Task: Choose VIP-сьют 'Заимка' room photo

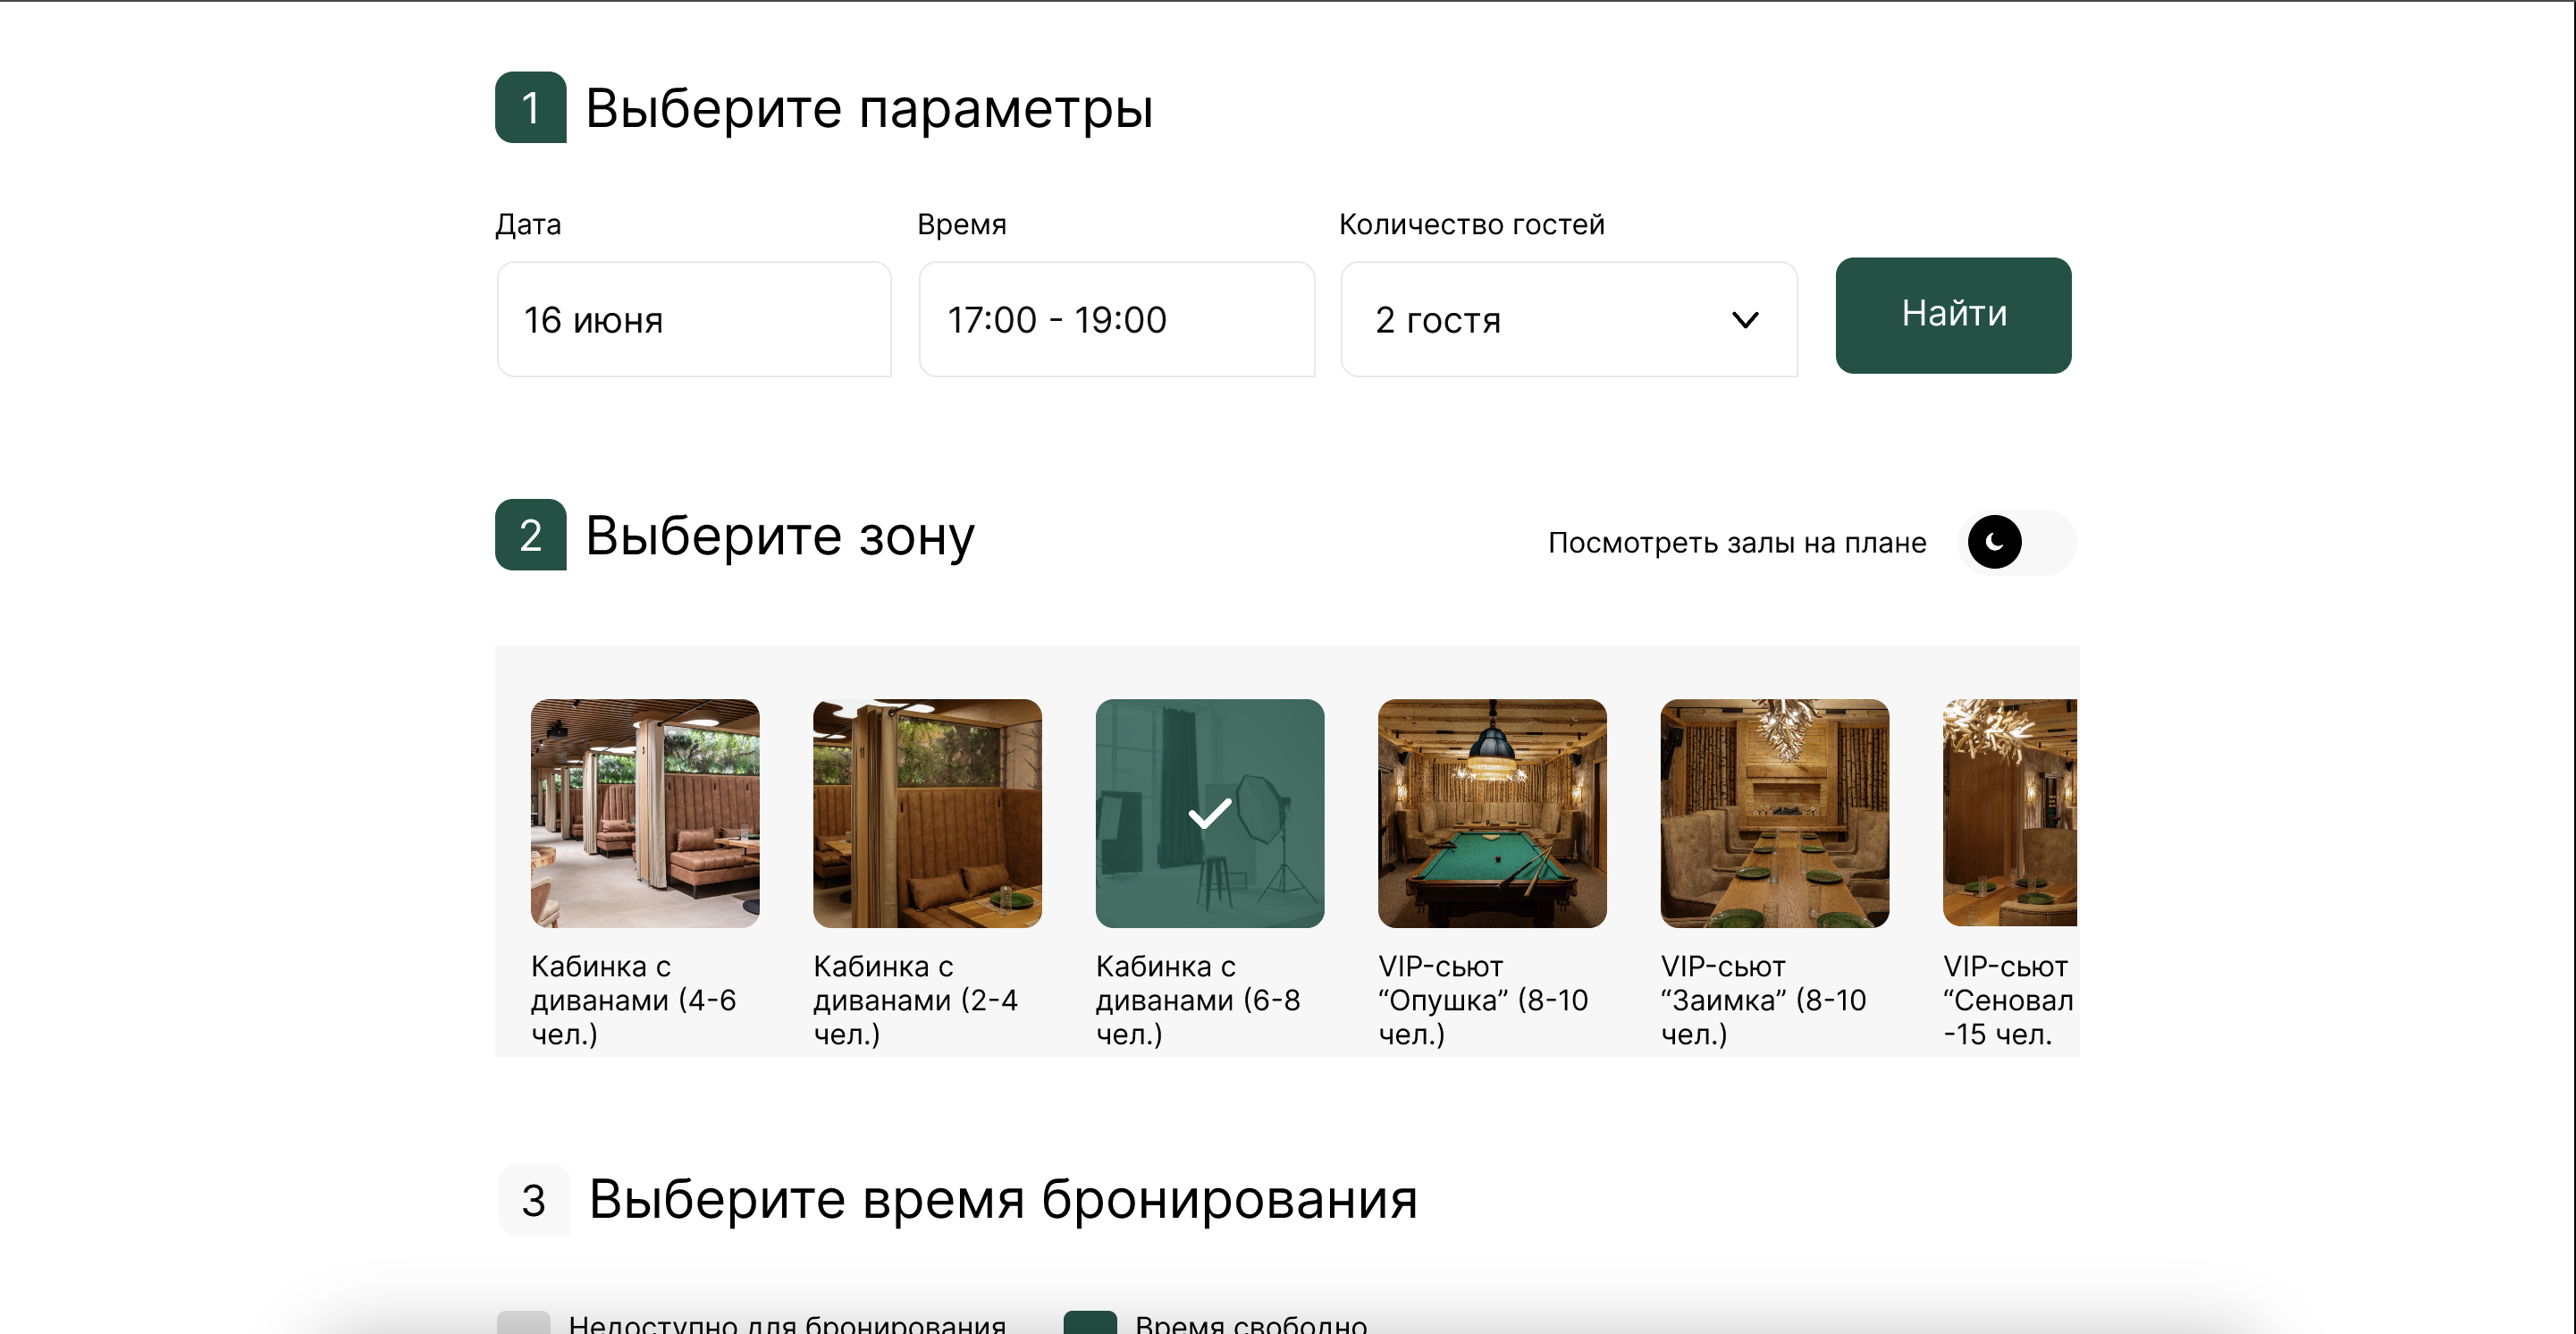Action: point(1774,813)
